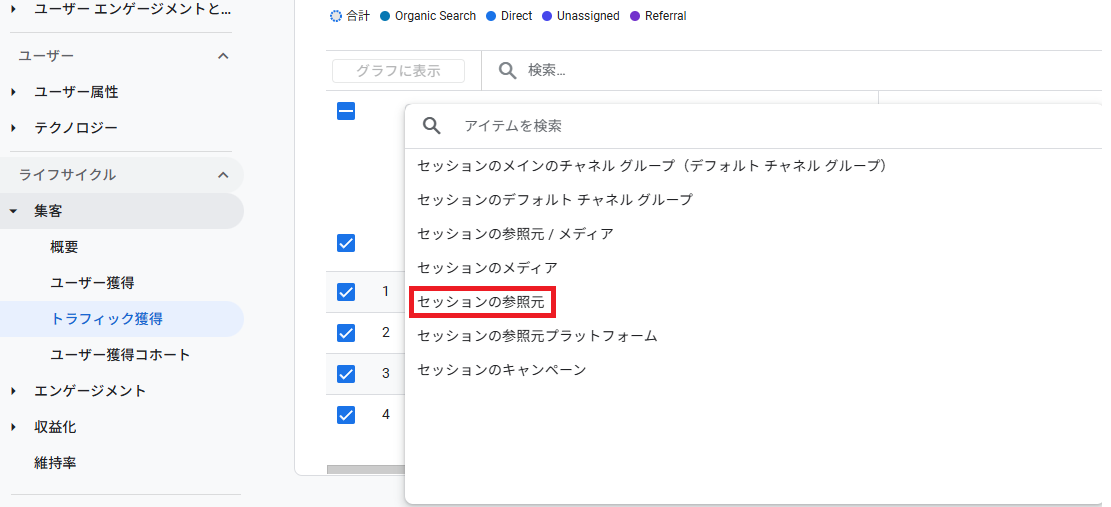This screenshot has height=507, width=1111.
Task: Click the Organic Search legend label
Action: point(435,16)
